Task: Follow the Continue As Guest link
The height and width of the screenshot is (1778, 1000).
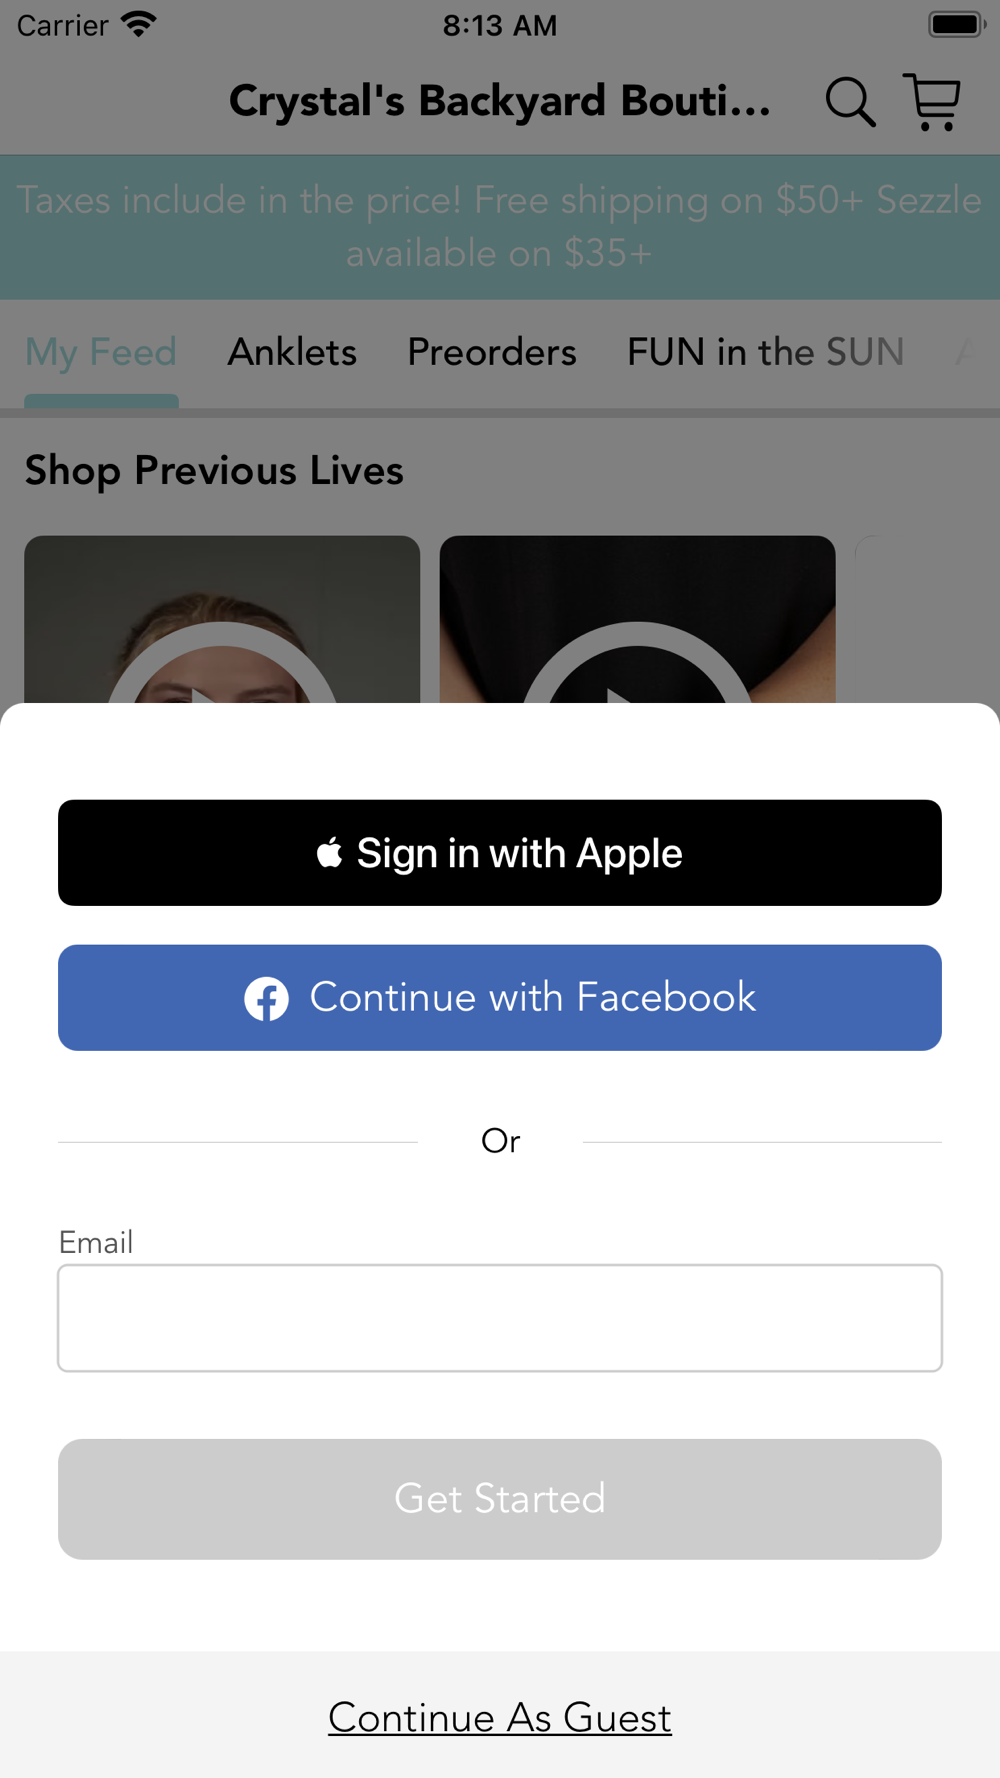Action: (x=500, y=1718)
